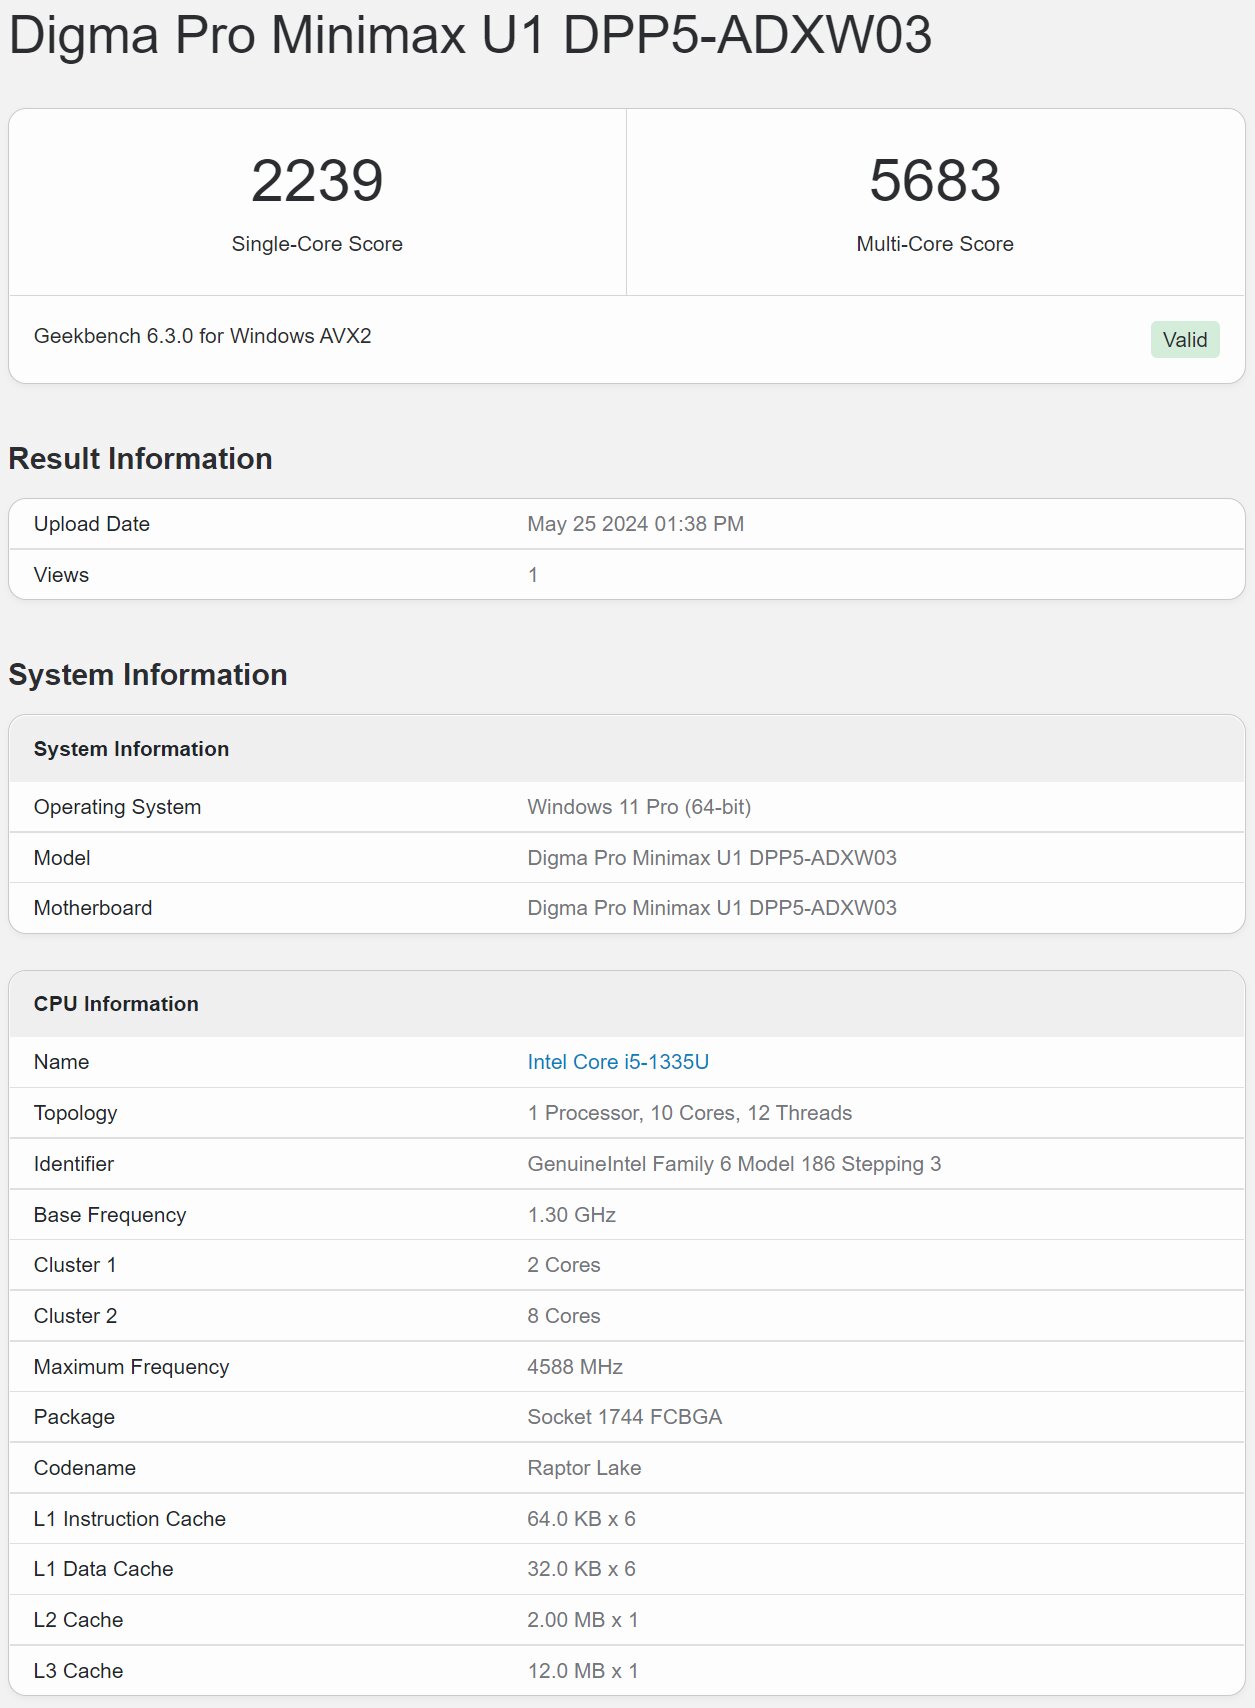Click the CPU Information table header
This screenshot has width=1255, height=1708.
tap(116, 1004)
